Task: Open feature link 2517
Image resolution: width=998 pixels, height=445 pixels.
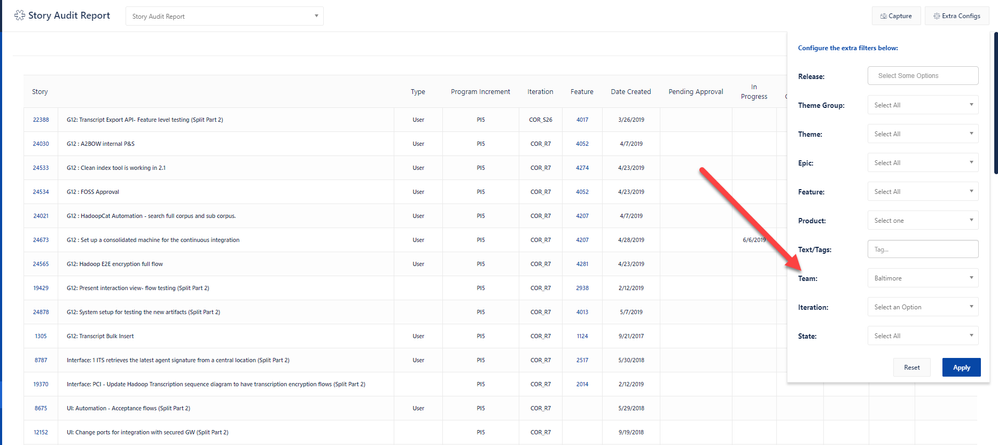Action: pyautogui.click(x=582, y=360)
